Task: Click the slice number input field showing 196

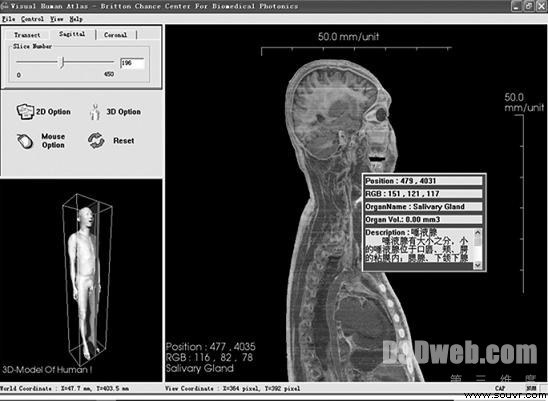Action: pos(132,63)
